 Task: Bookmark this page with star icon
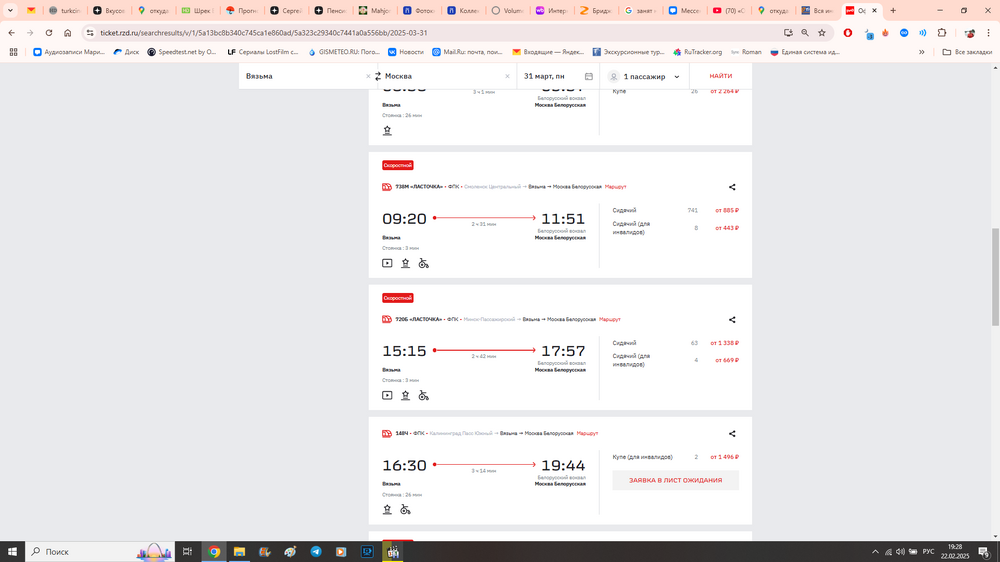tap(822, 32)
